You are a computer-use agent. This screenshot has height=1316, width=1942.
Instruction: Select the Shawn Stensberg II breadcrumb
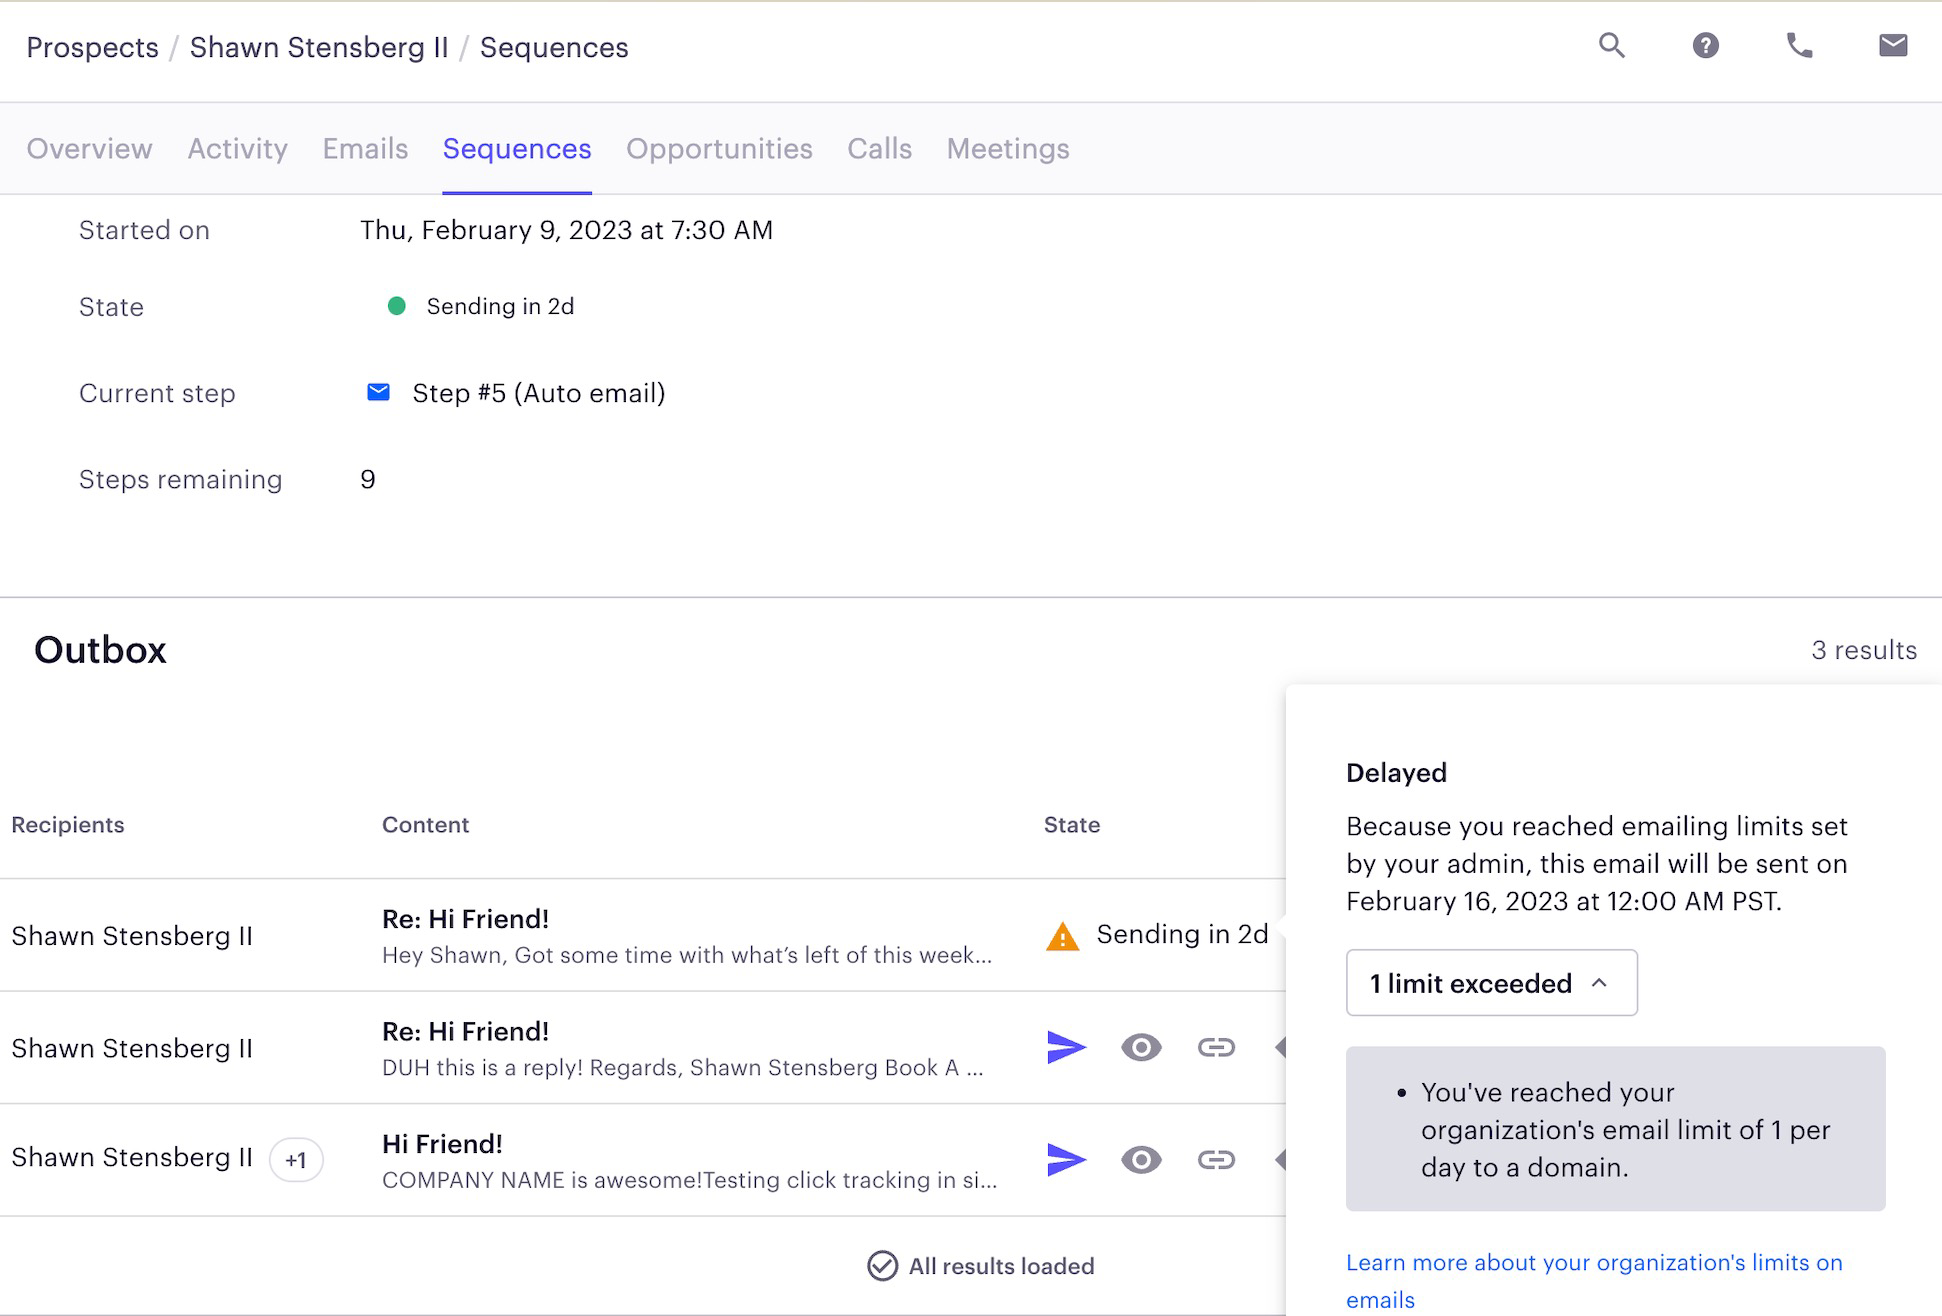320,47
